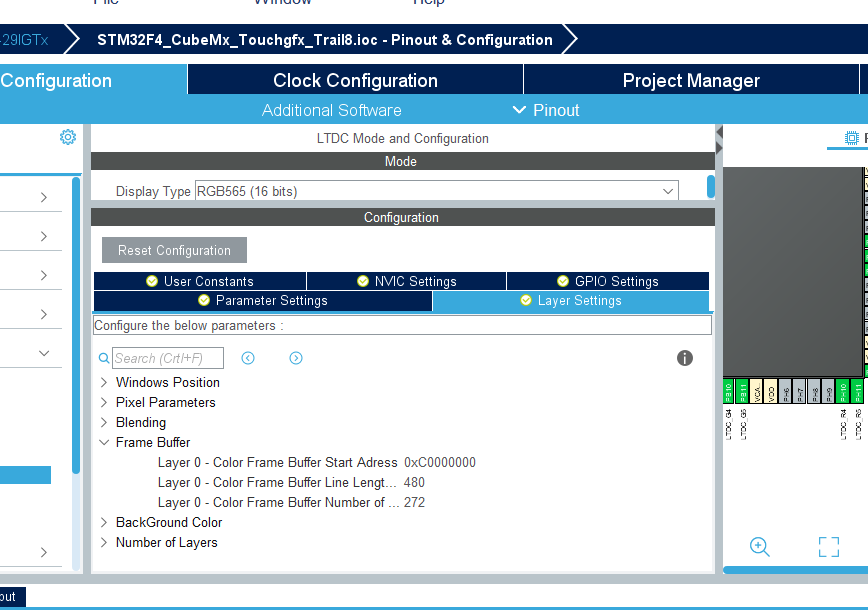Click the Search (Crtl+F) input field
868x610 pixels.
(x=168, y=358)
